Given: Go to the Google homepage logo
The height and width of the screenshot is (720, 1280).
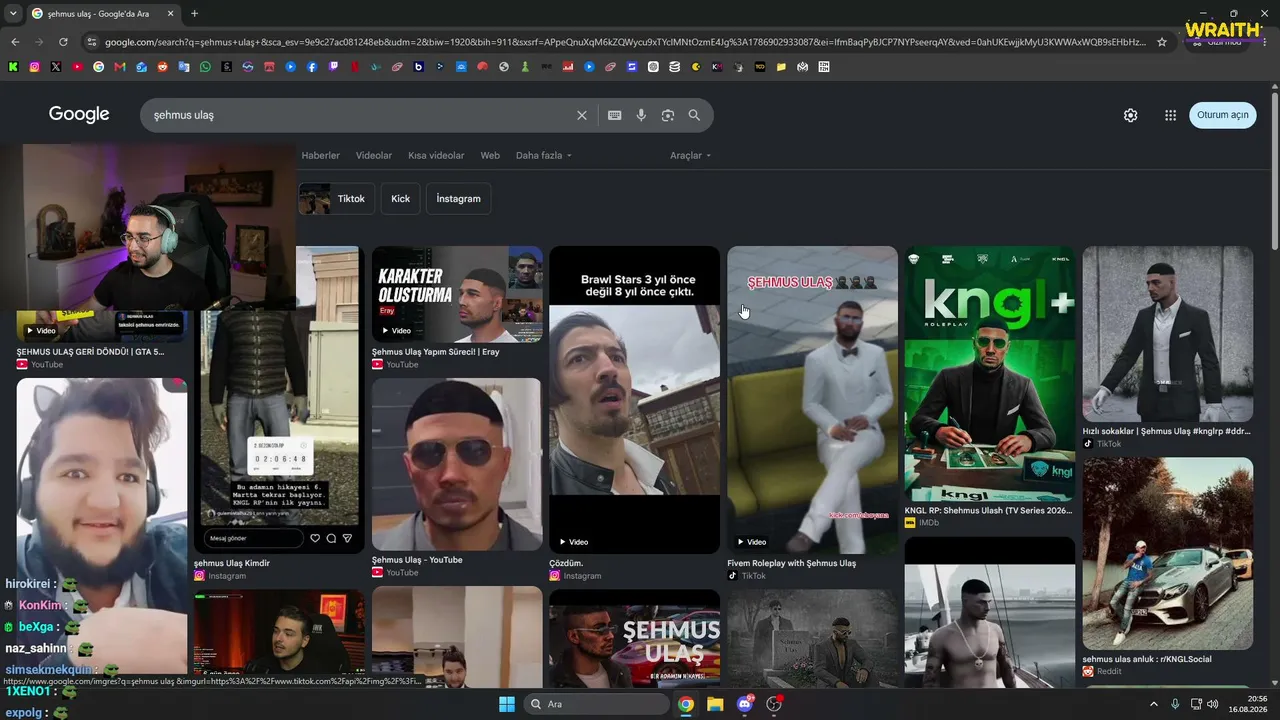Looking at the screenshot, I should [79, 114].
